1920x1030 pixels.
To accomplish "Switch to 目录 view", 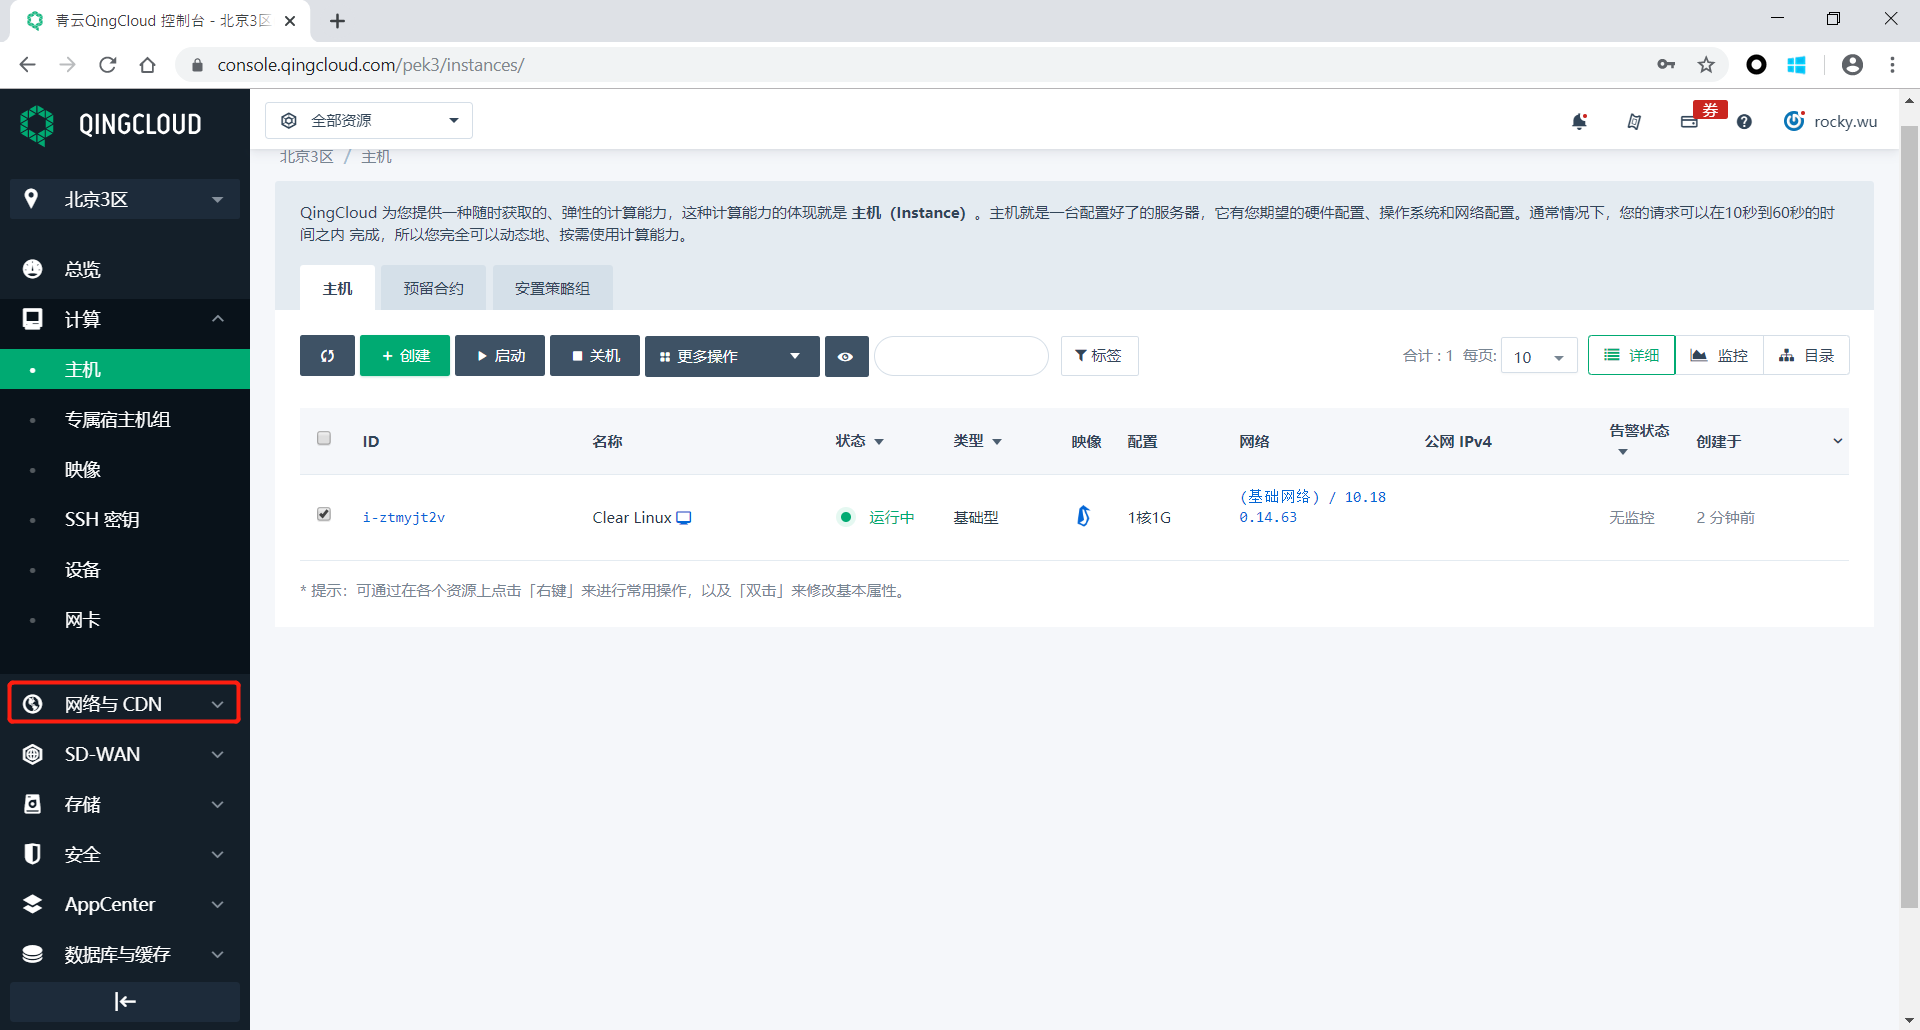I will (x=1806, y=356).
